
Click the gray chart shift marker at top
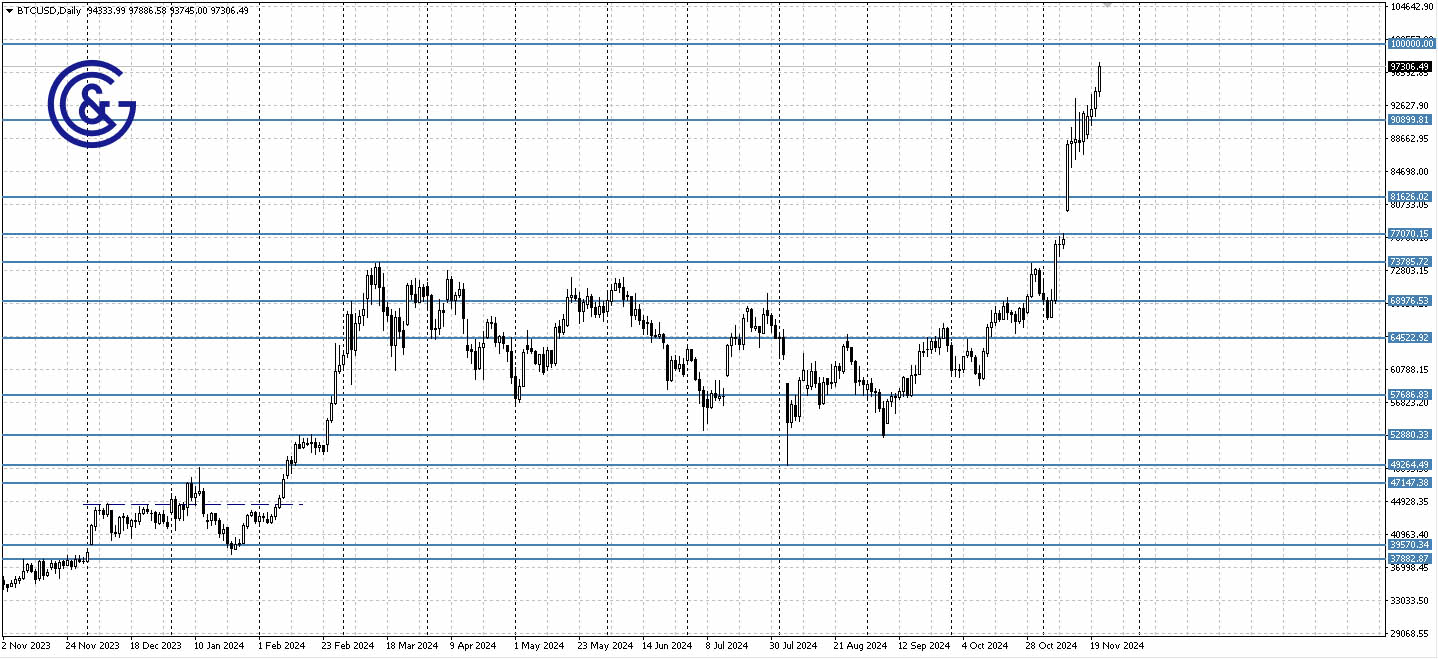point(1107,5)
